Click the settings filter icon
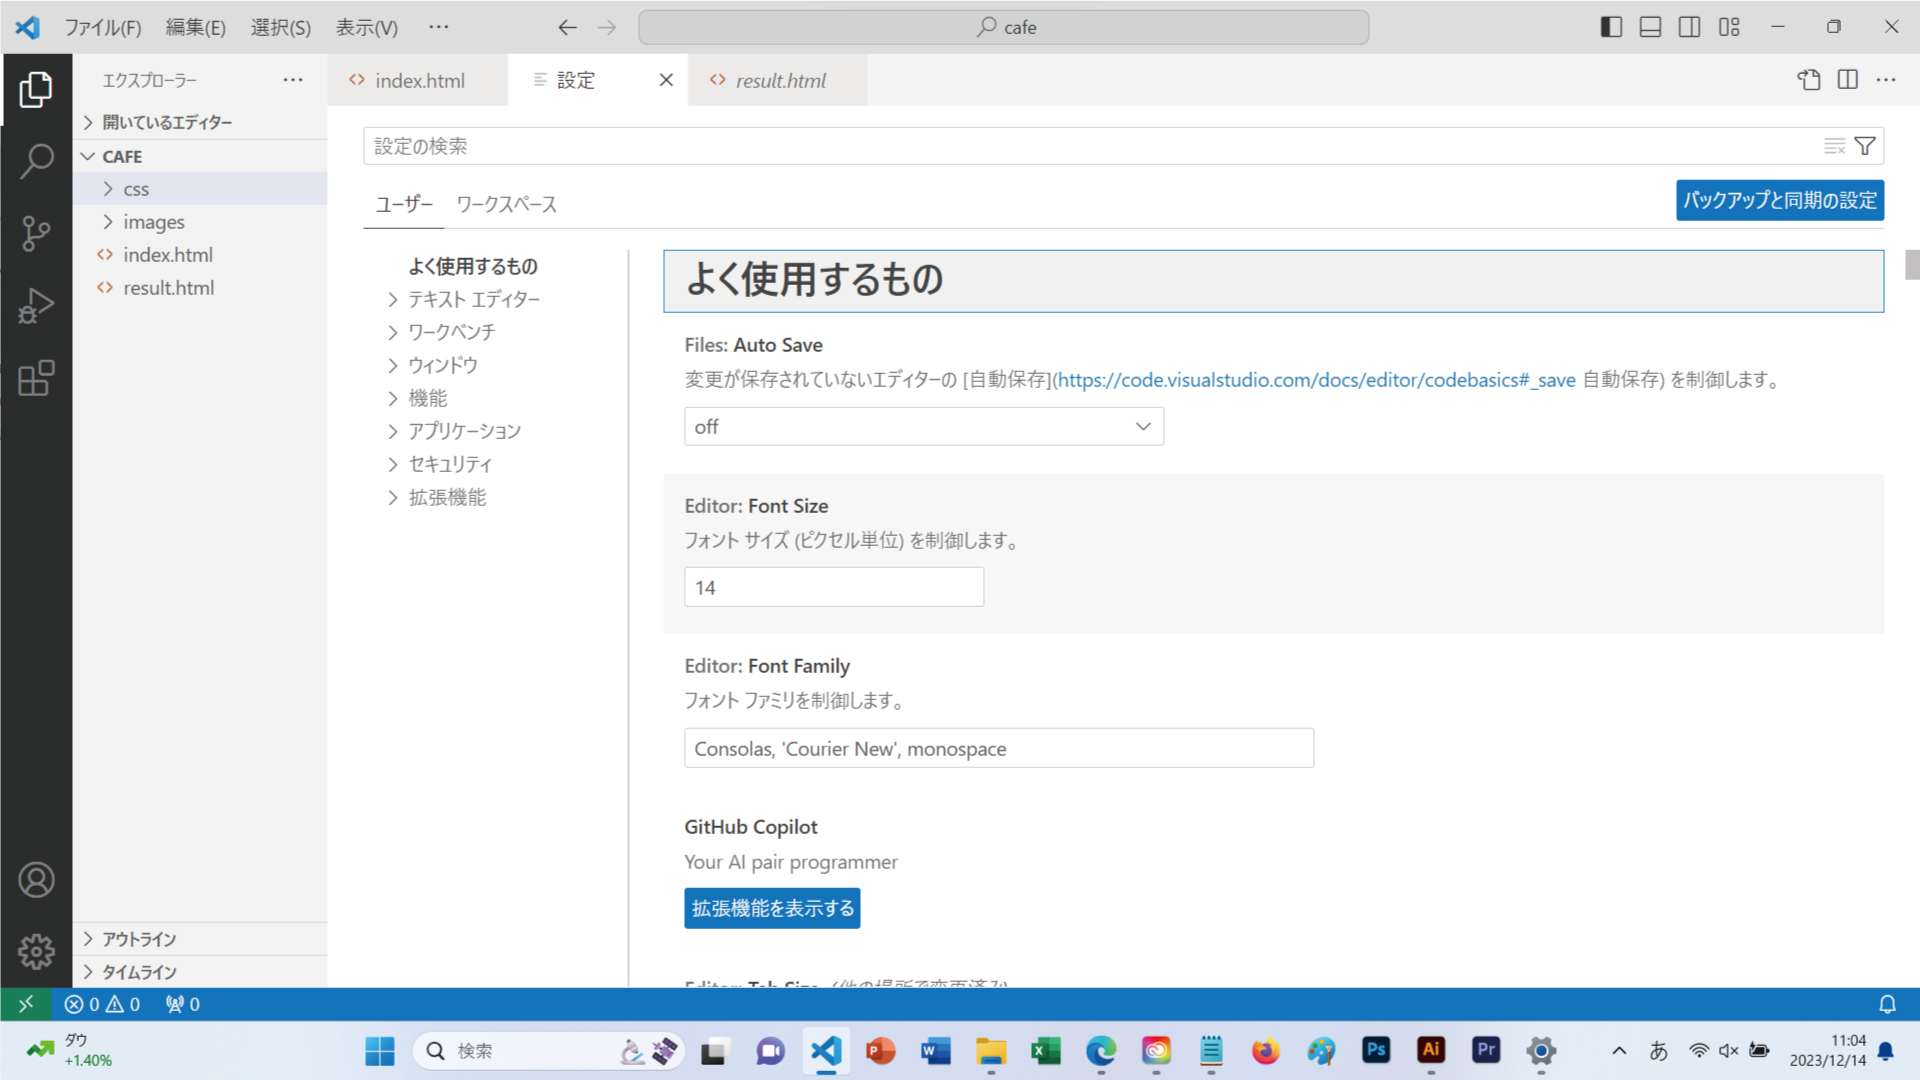Image resolution: width=1920 pixels, height=1080 pixels. coord(1864,145)
